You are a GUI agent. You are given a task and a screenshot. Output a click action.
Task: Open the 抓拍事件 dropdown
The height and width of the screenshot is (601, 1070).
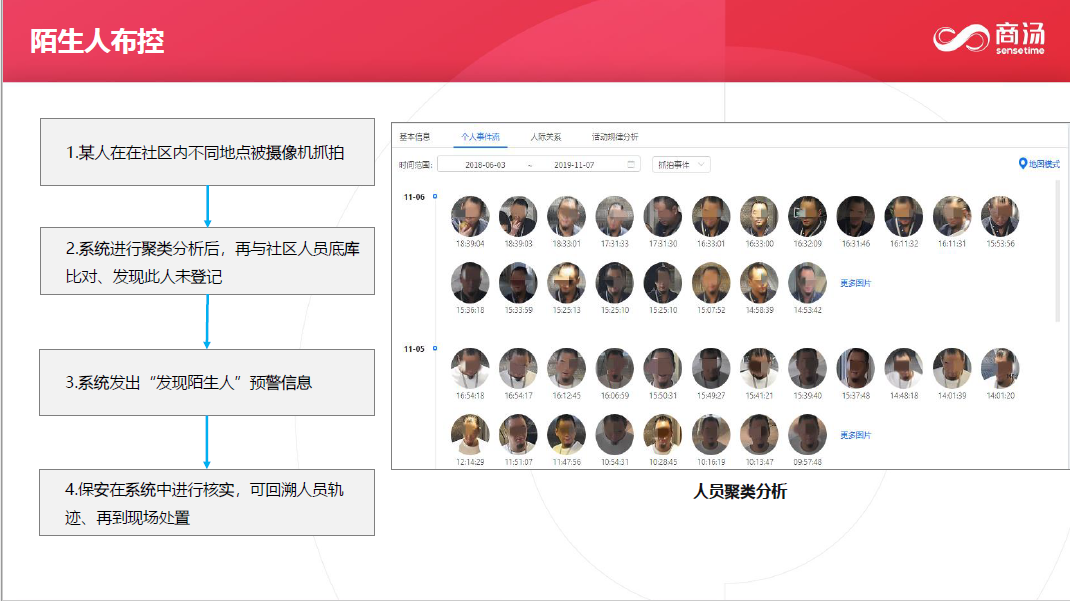[x=681, y=164]
